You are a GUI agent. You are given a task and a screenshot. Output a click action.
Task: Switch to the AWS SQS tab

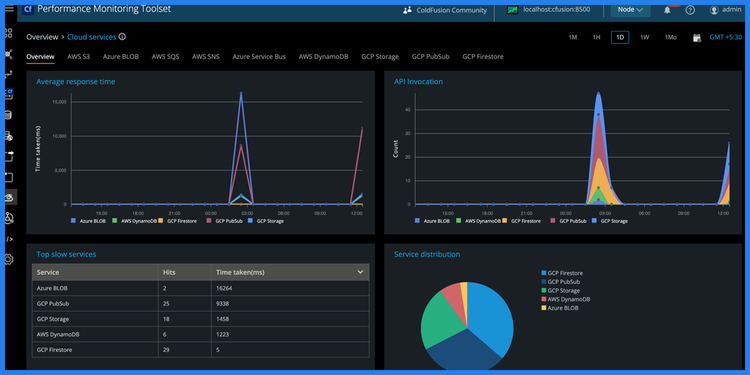point(165,56)
